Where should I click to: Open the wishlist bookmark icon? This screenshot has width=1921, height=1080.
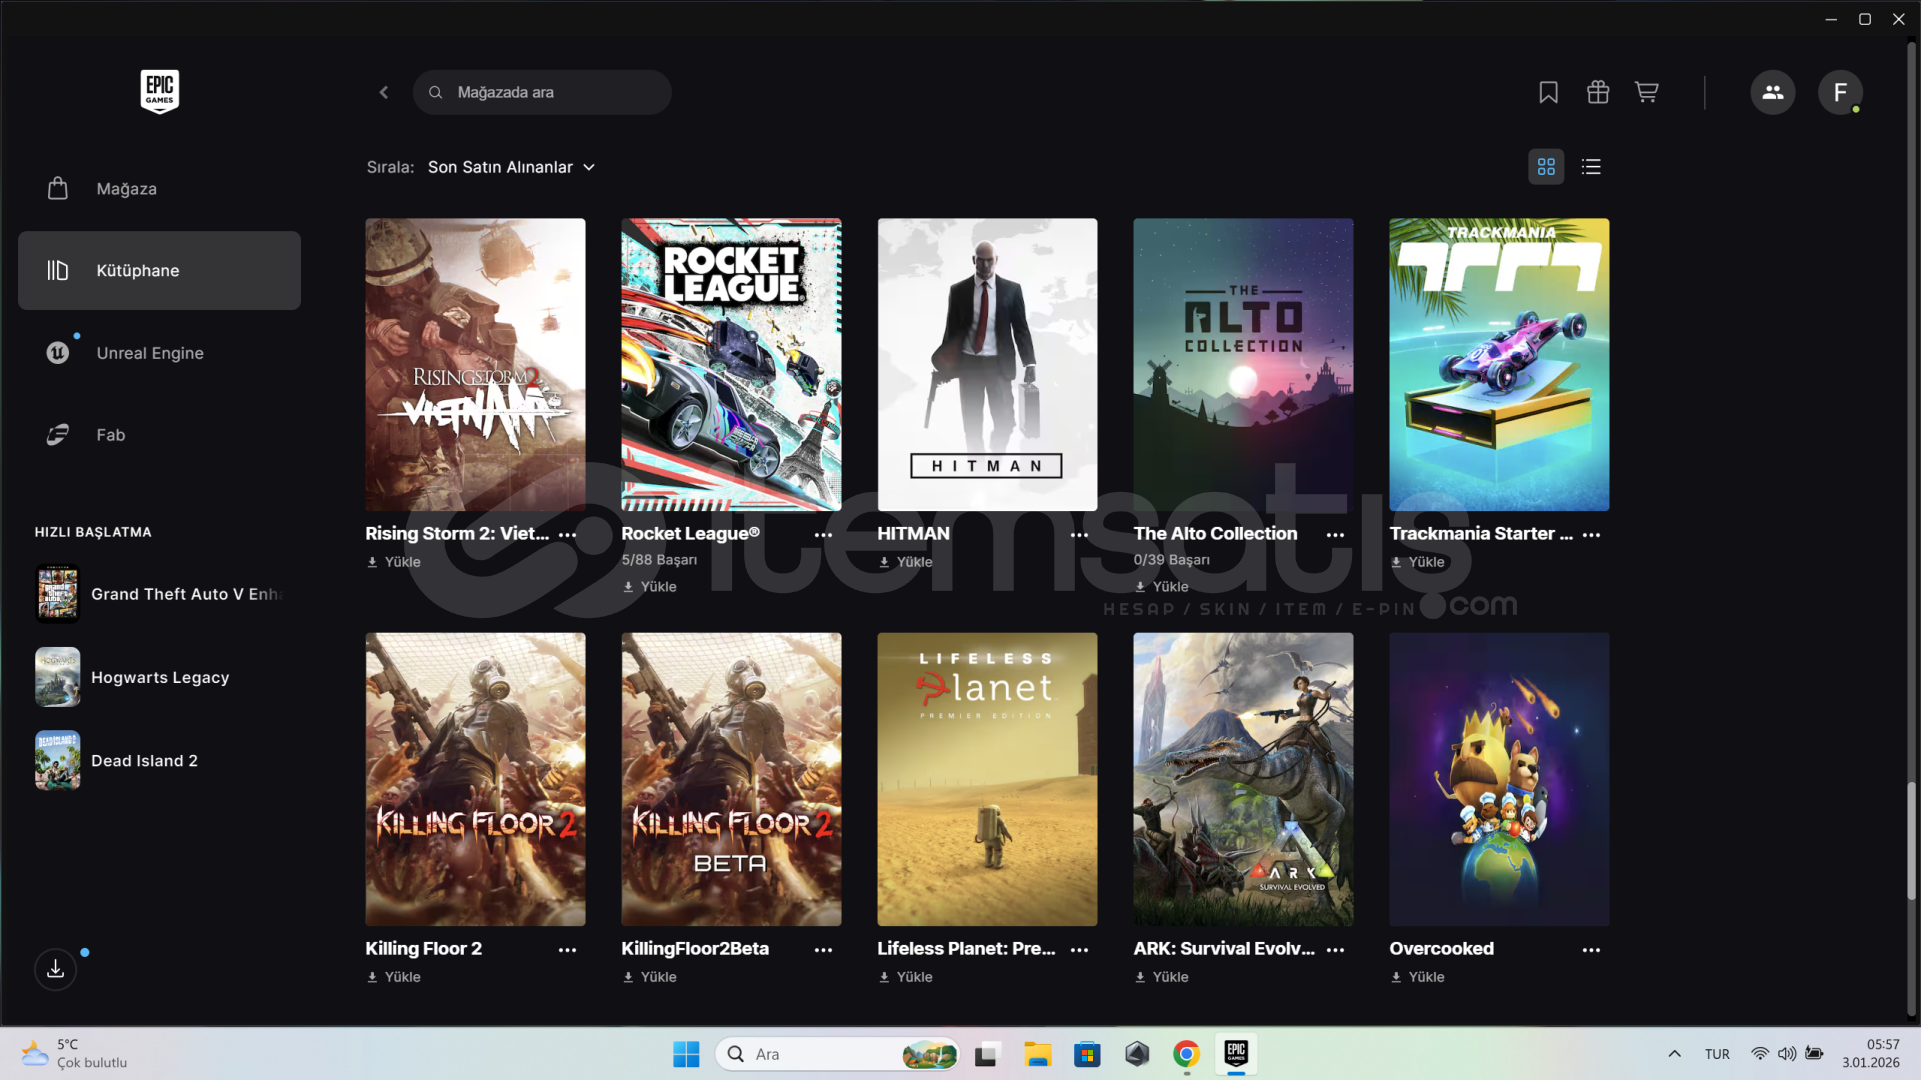point(1548,92)
